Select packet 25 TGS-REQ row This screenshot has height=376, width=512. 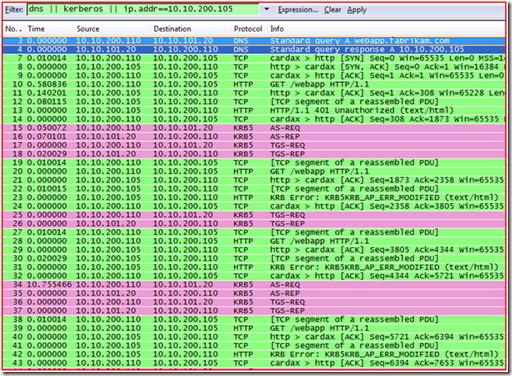coord(254,215)
